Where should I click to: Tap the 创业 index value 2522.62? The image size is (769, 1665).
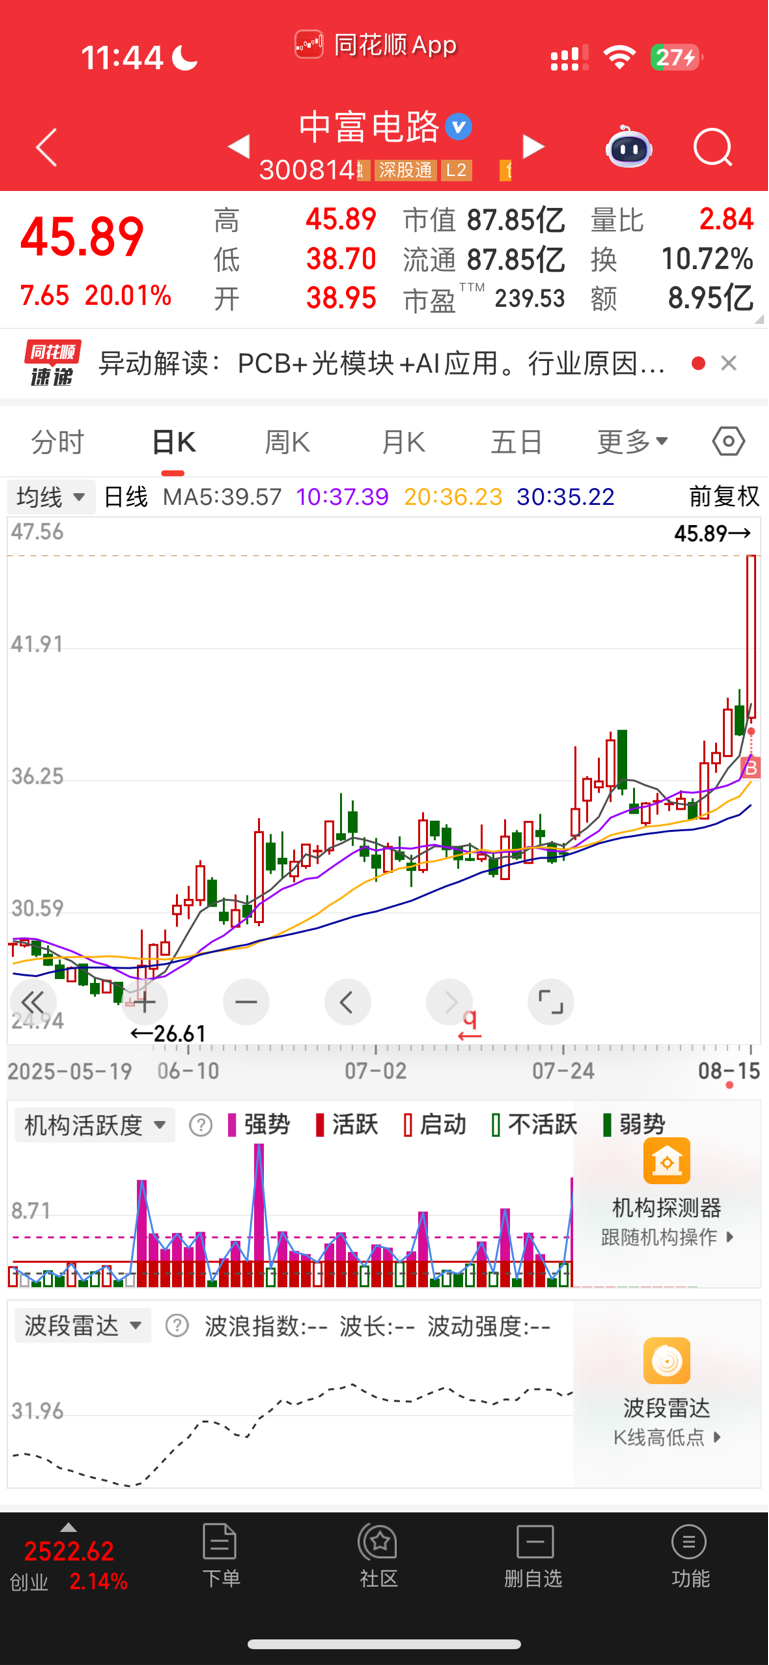[69, 1551]
